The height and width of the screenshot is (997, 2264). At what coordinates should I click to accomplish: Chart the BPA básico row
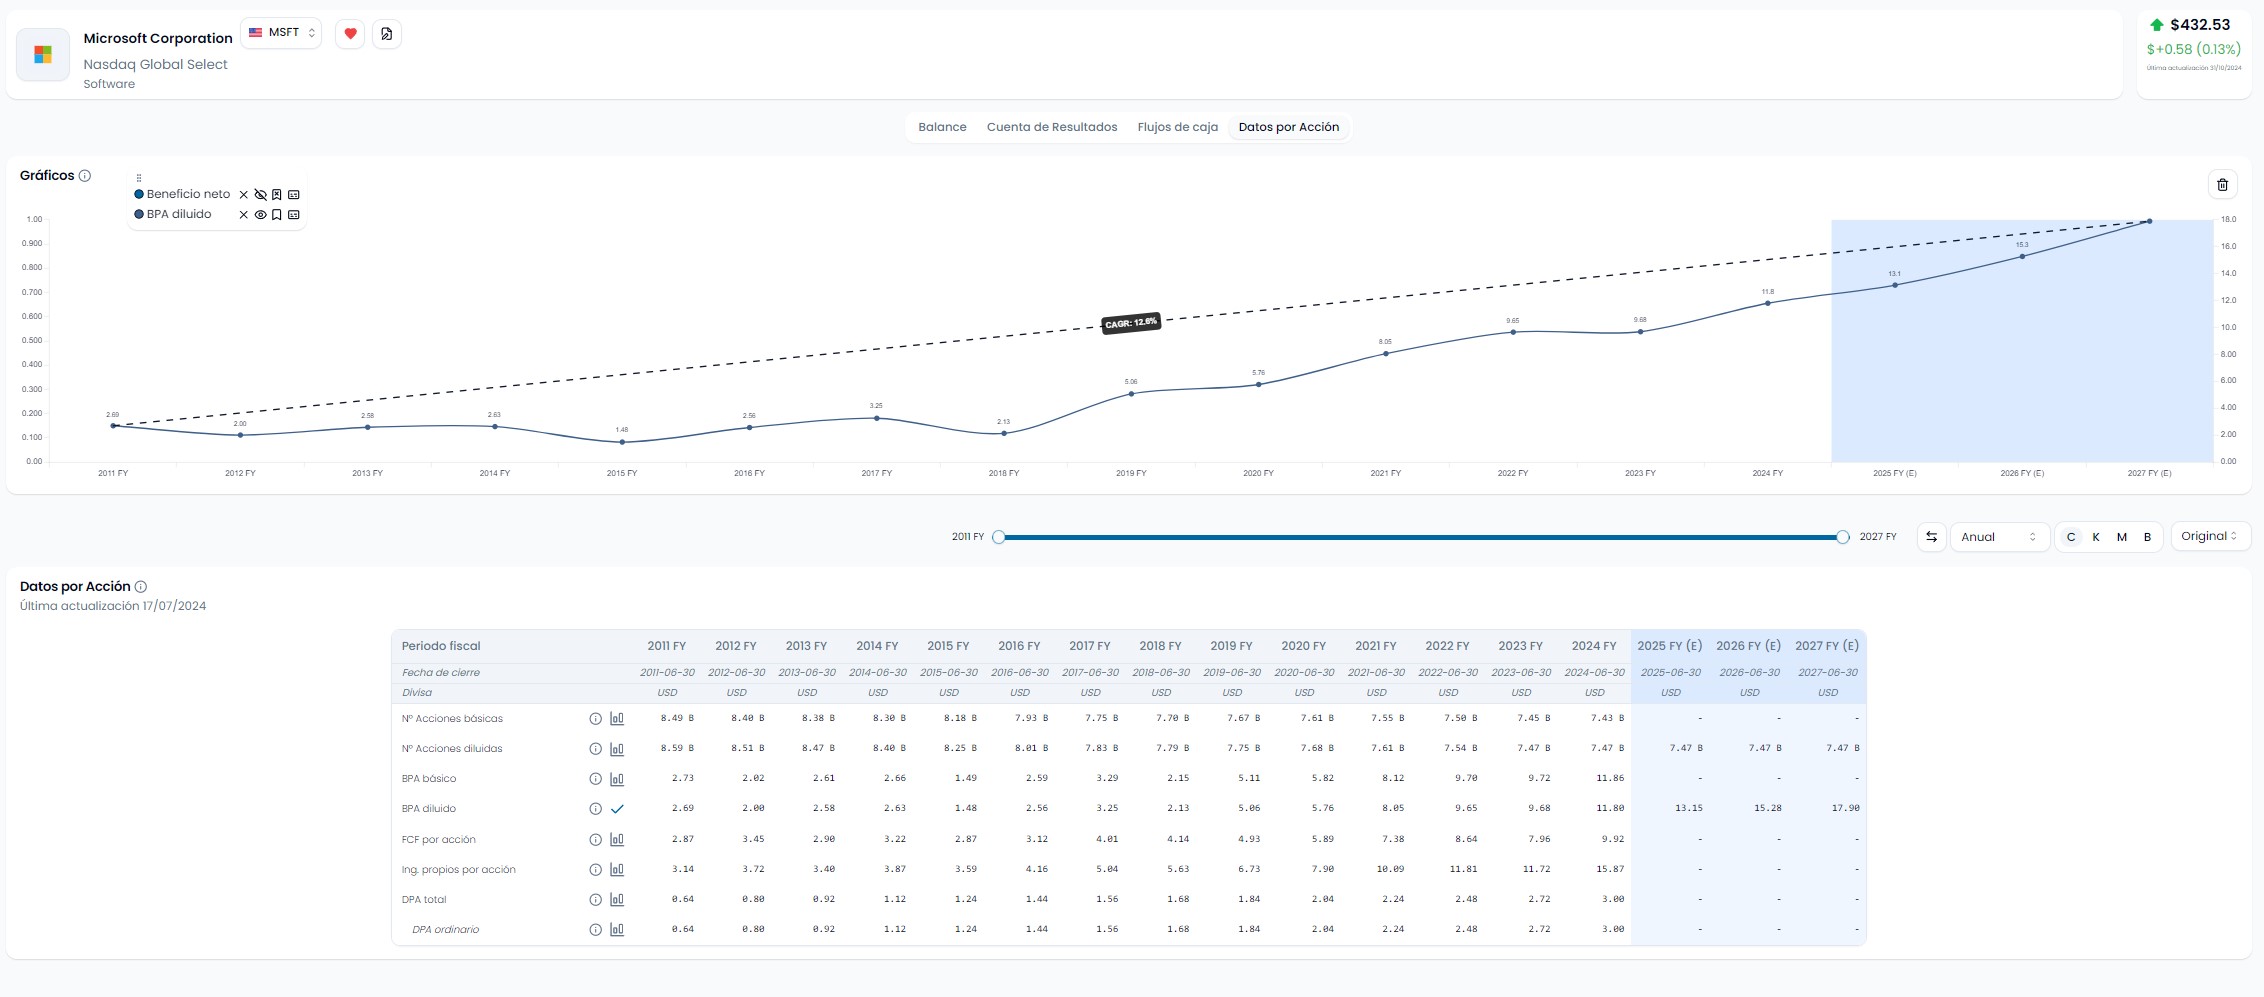pyautogui.click(x=617, y=779)
